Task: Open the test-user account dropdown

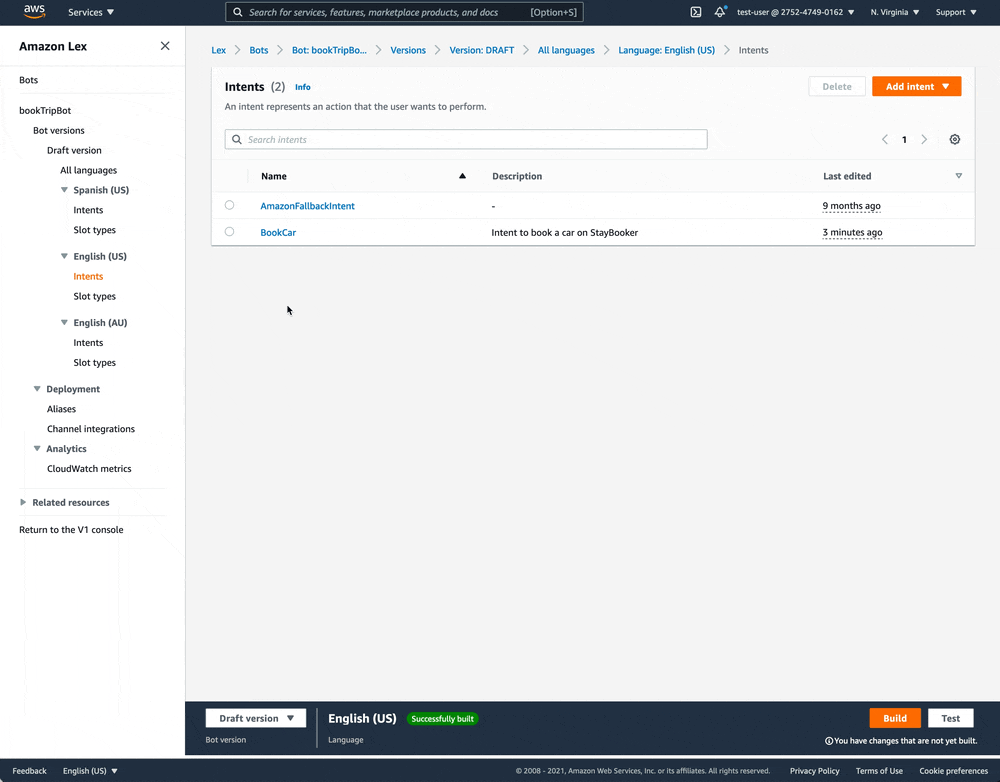Action: tap(795, 12)
